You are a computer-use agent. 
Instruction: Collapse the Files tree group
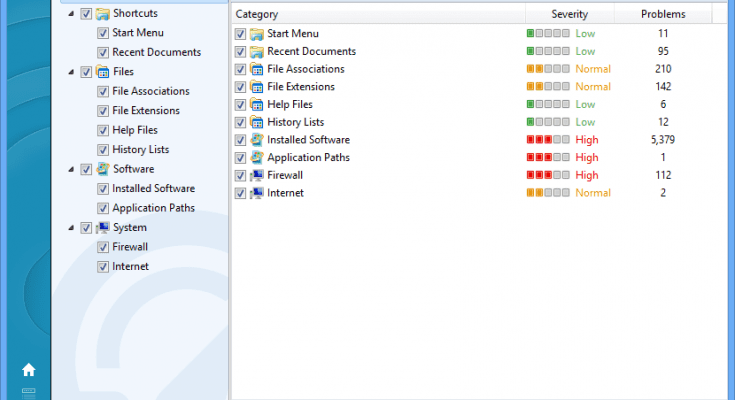tap(69, 72)
